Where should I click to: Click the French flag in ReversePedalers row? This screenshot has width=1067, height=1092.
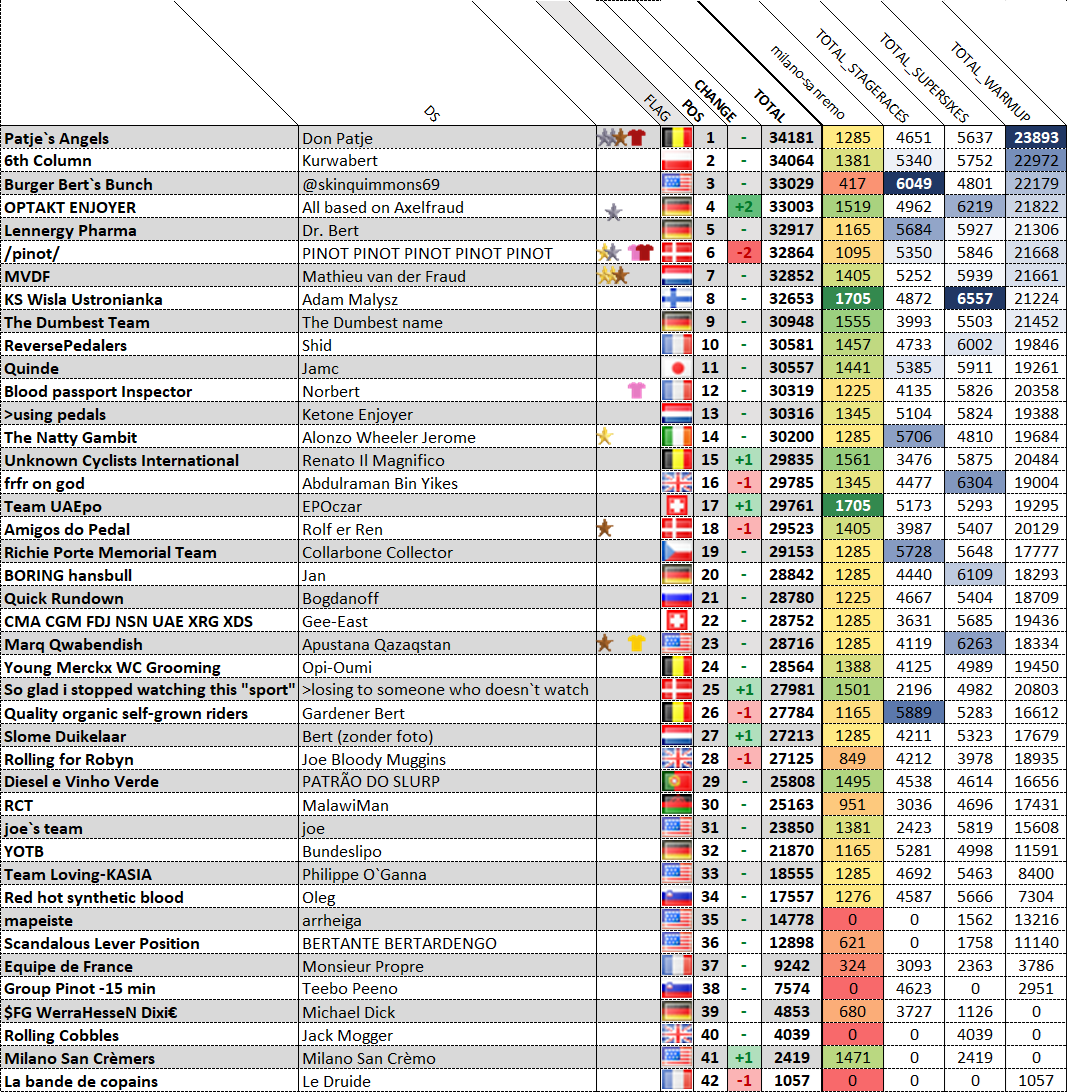676,344
